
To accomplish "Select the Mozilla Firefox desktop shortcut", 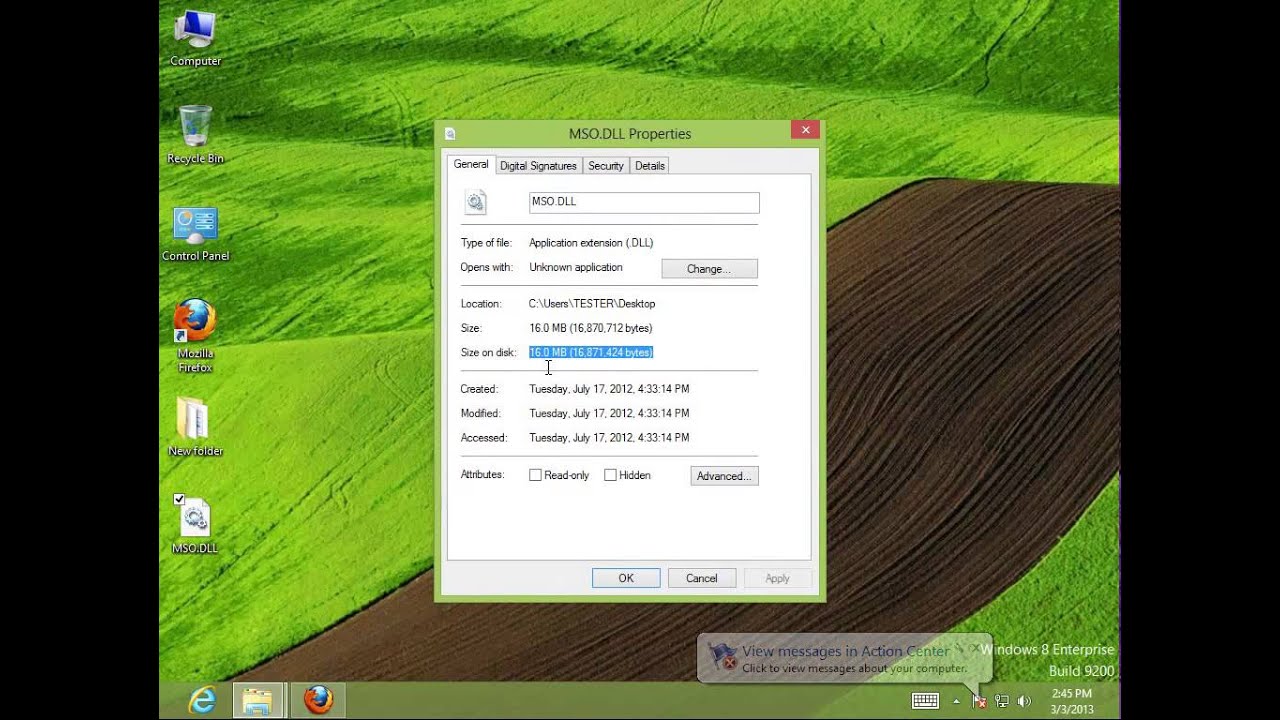I will tap(195, 336).
